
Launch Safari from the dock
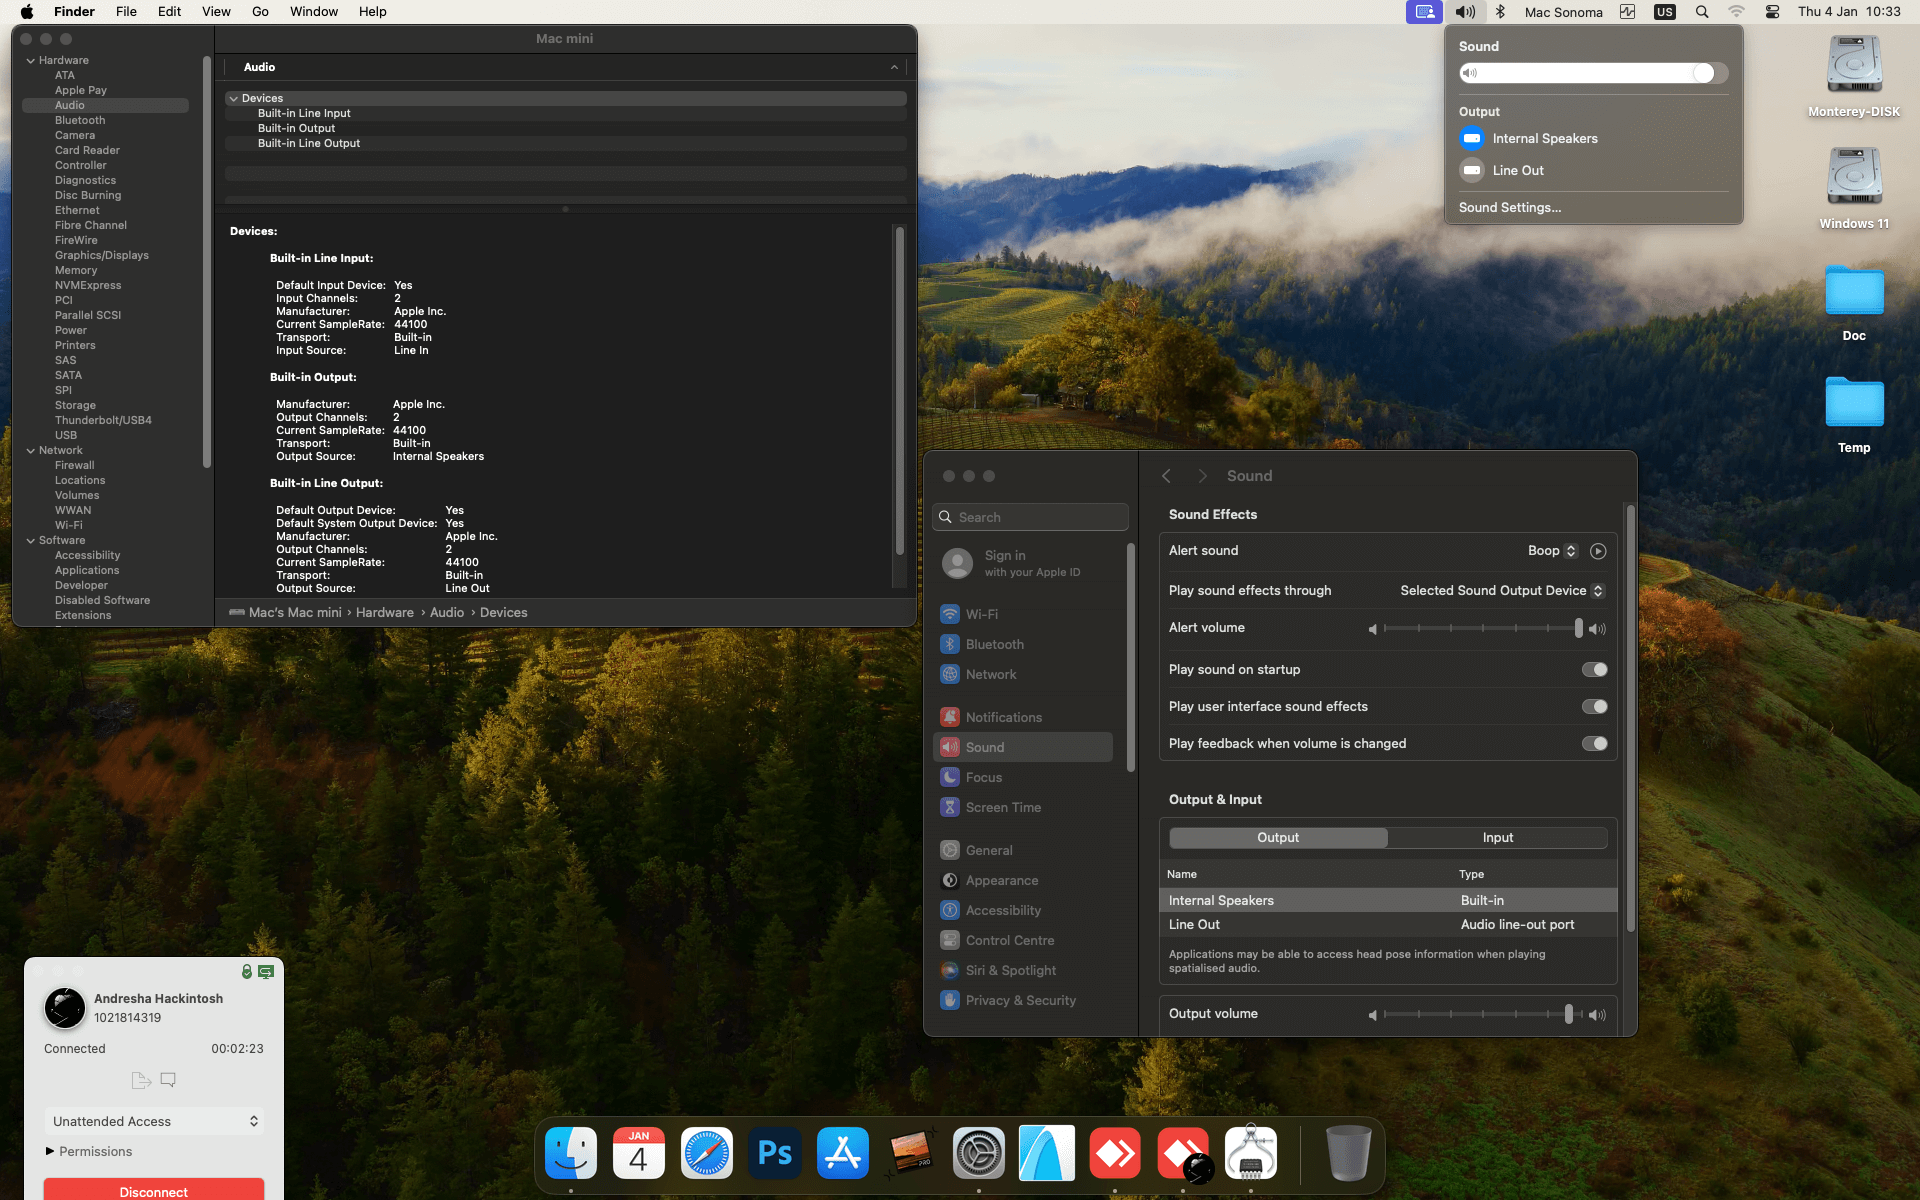click(x=707, y=1153)
